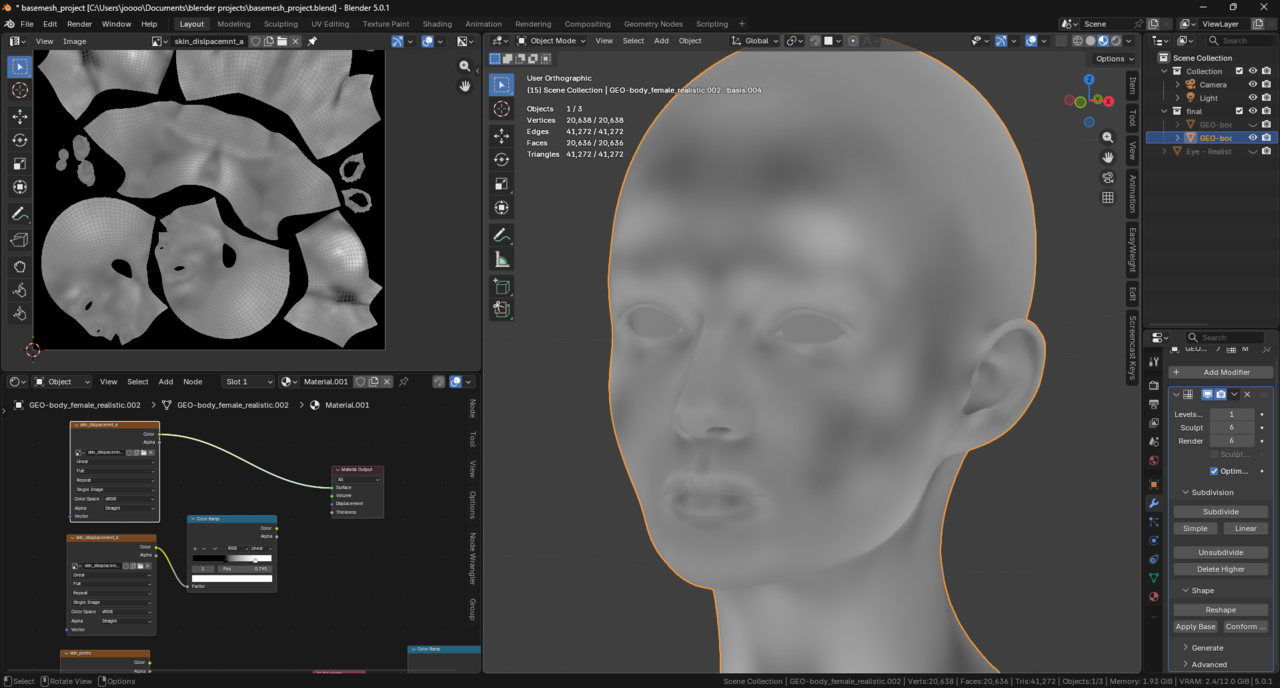Open Output properties tab icon

1154,404
